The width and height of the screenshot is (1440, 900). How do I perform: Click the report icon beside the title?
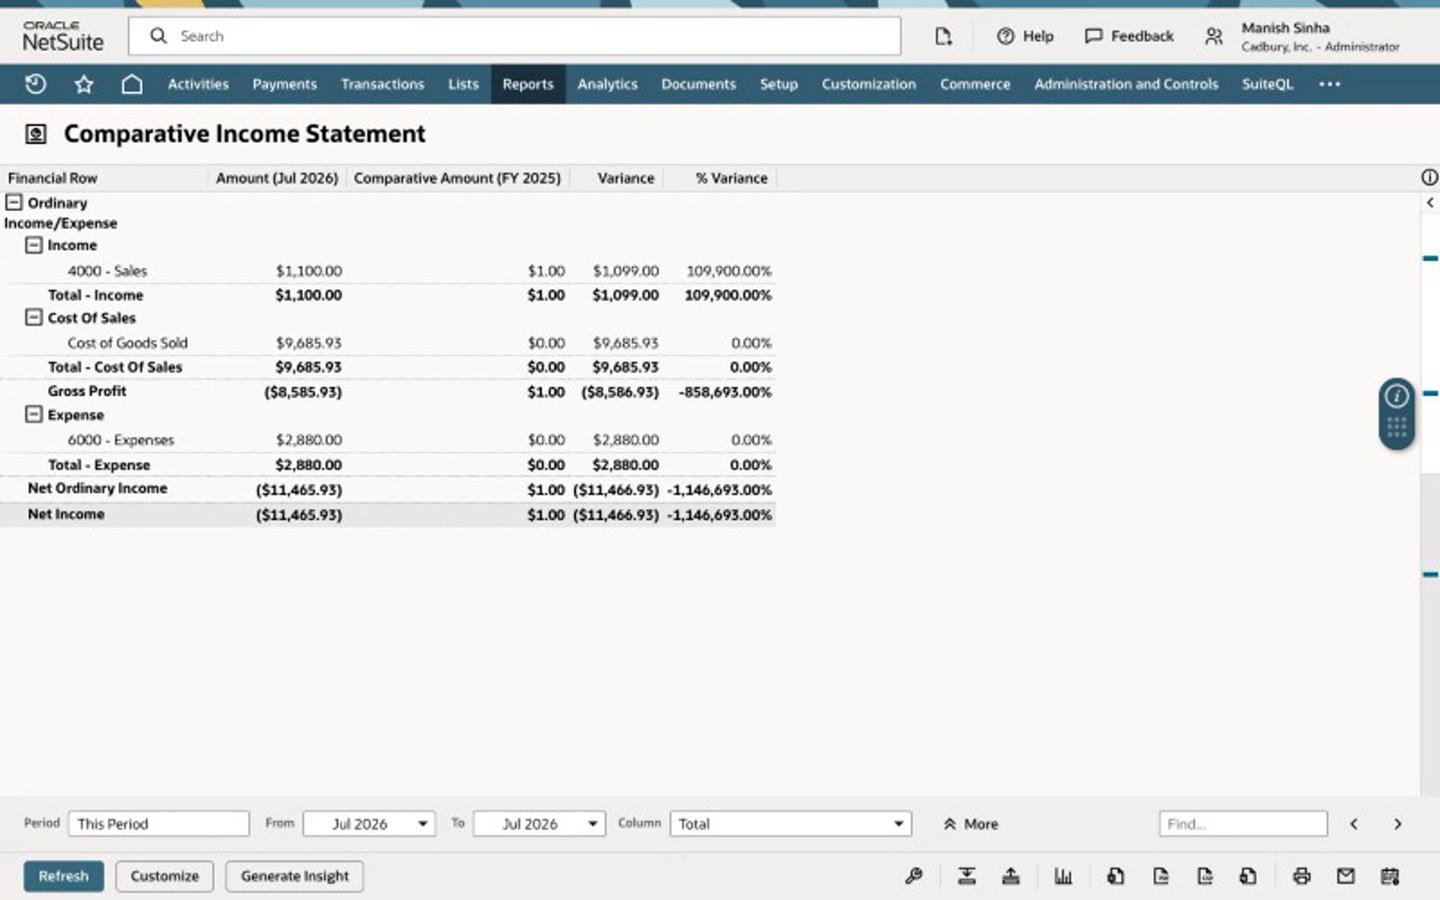point(36,134)
